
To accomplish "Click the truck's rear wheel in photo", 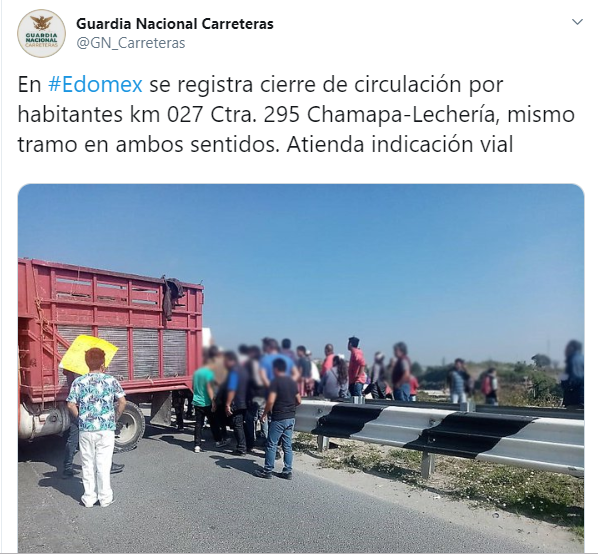I will 130,426.
